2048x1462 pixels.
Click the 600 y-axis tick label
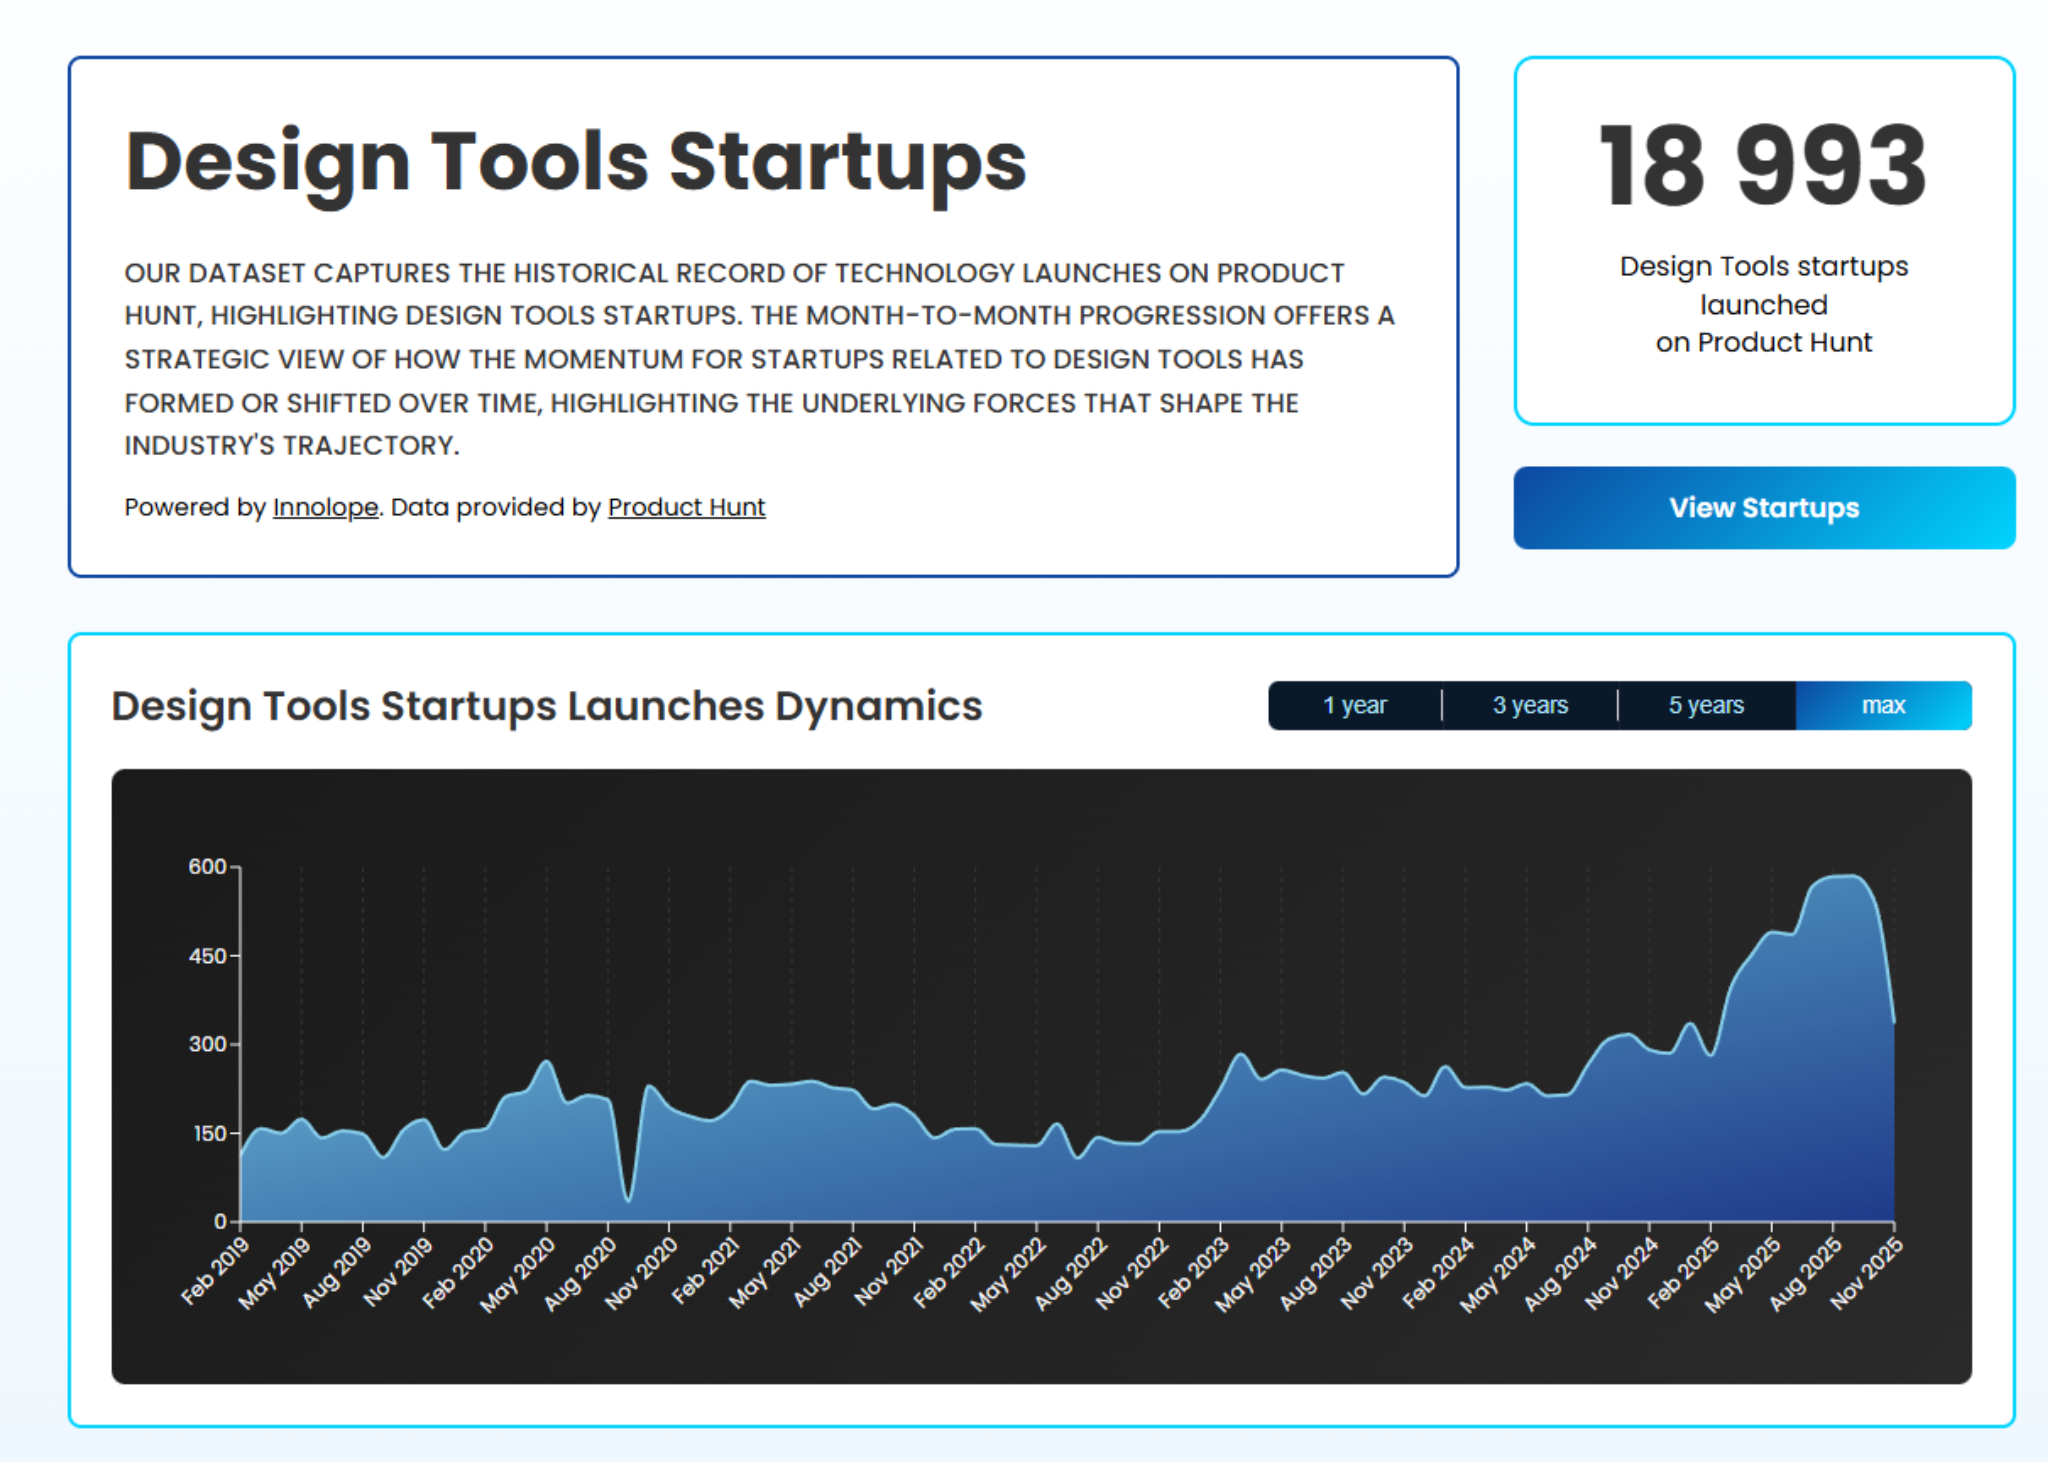[207, 867]
